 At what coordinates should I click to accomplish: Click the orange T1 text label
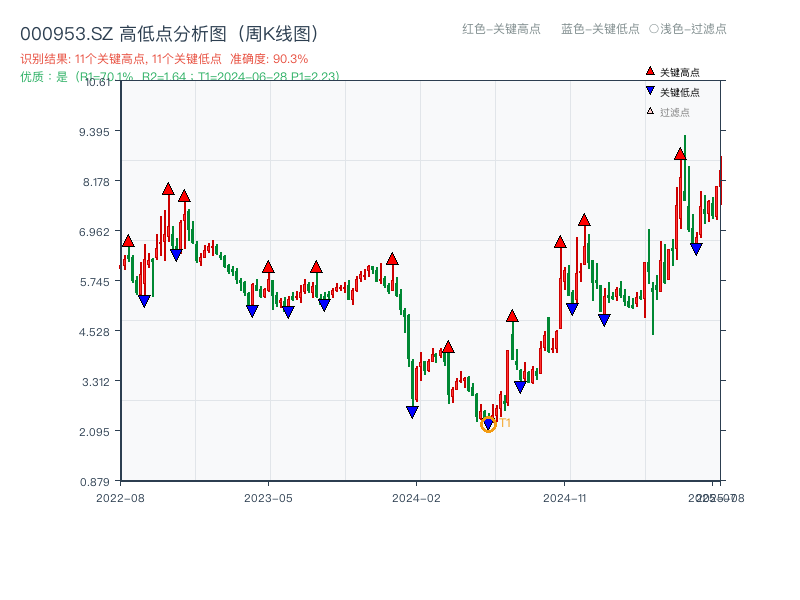tap(505, 423)
